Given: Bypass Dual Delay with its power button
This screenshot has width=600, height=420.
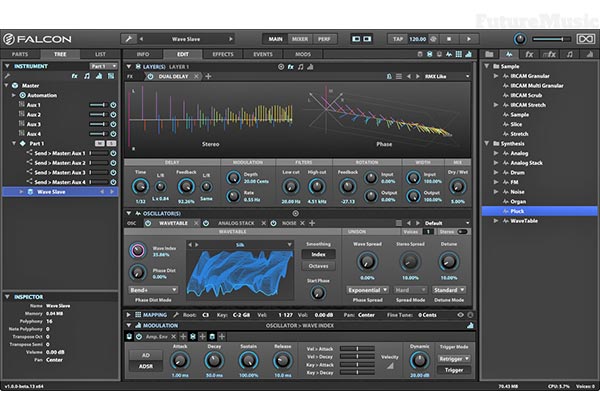Looking at the screenshot, I should click(150, 77).
